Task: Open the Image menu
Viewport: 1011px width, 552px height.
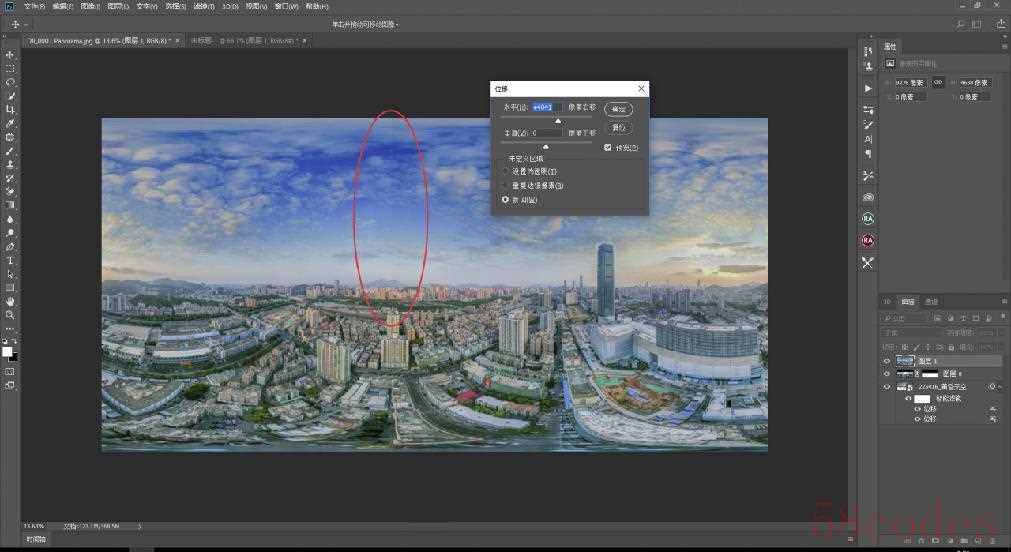Action: point(90,6)
